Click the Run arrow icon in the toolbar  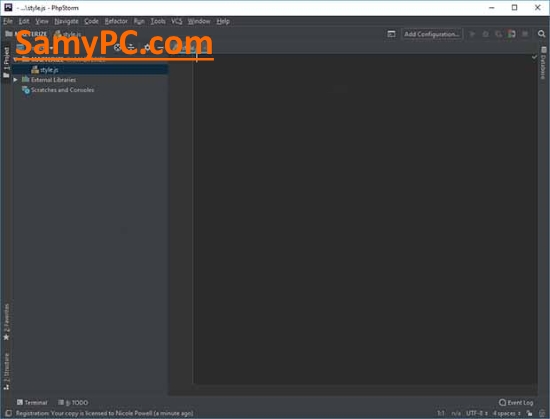(472, 34)
